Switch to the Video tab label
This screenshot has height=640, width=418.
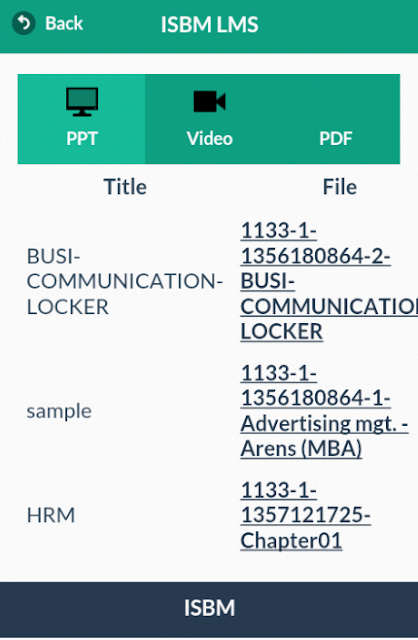pos(209,139)
